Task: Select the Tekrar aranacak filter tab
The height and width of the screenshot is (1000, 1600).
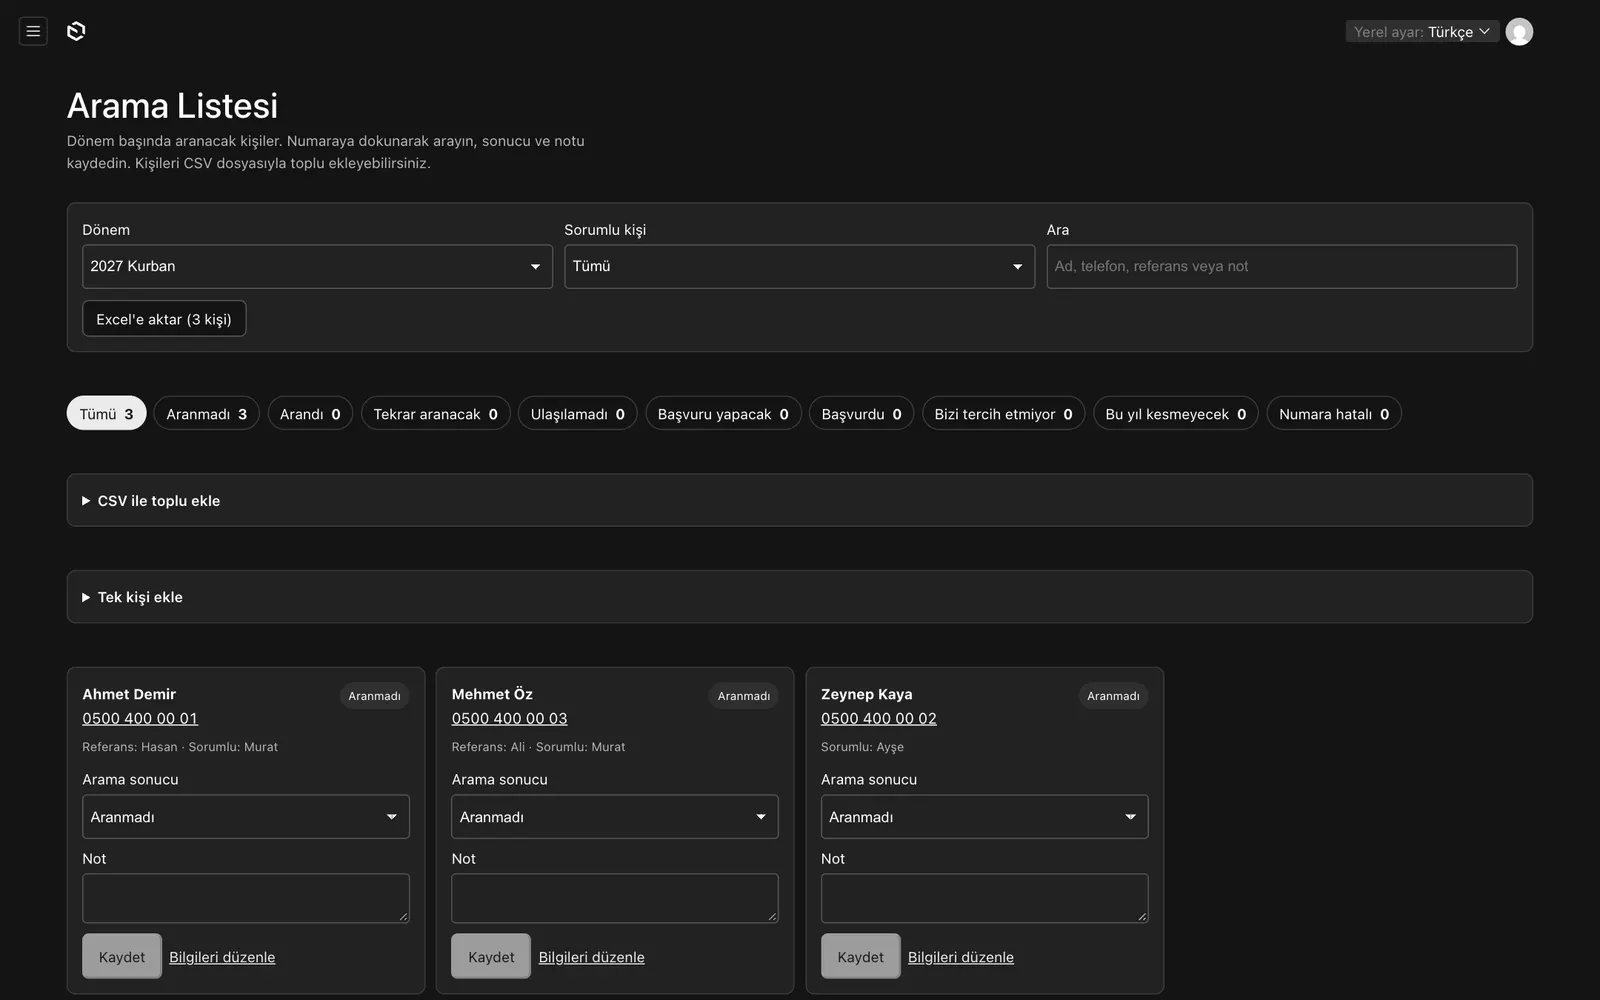Action: coord(435,414)
